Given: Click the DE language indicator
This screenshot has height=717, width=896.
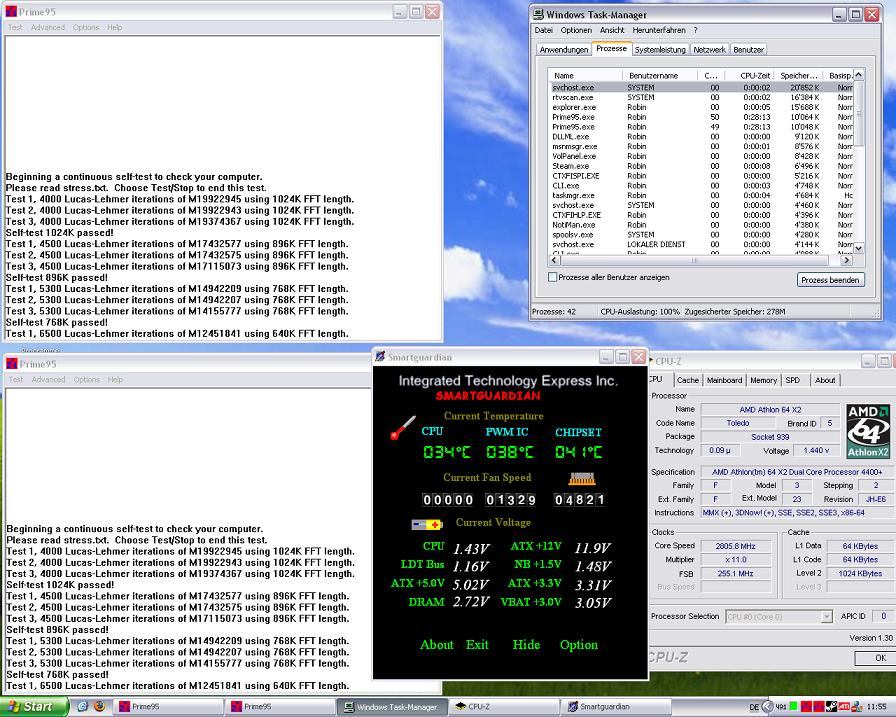Looking at the screenshot, I should [754, 707].
